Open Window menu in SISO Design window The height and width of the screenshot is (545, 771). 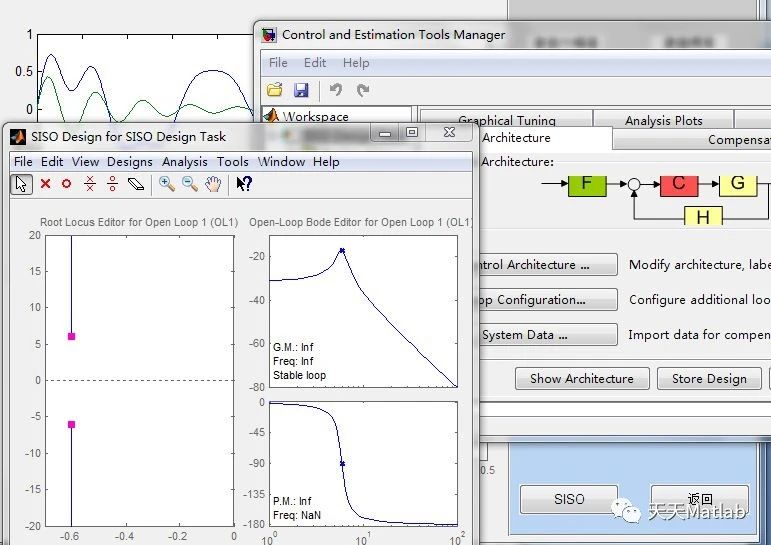(281, 162)
